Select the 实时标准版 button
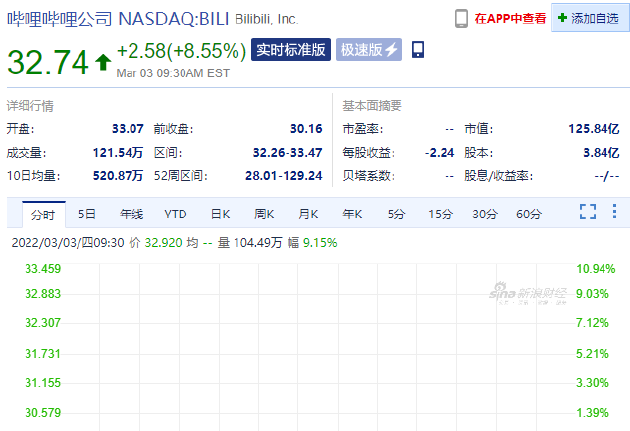The image size is (630, 431). click(x=291, y=50)
